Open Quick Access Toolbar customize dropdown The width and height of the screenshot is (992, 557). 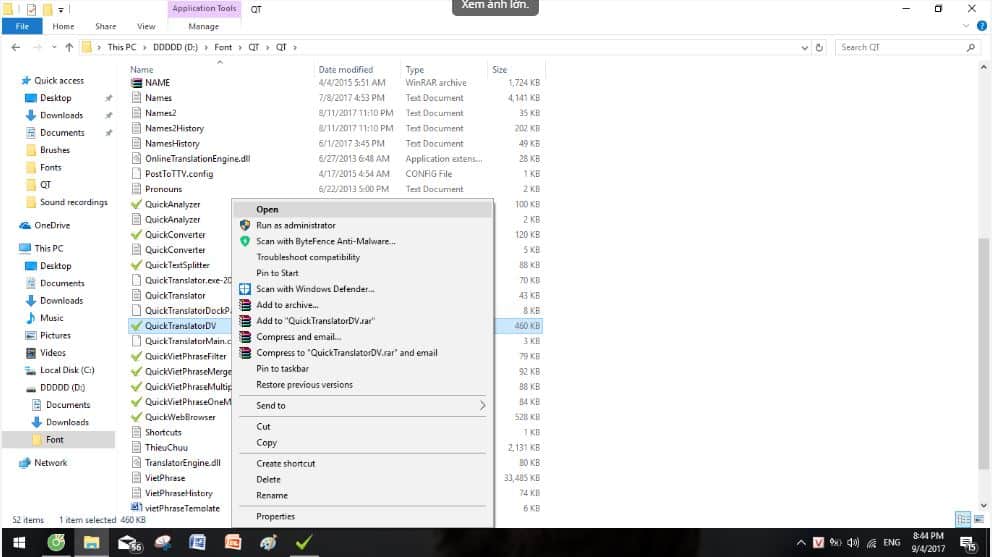coord(61,9)
